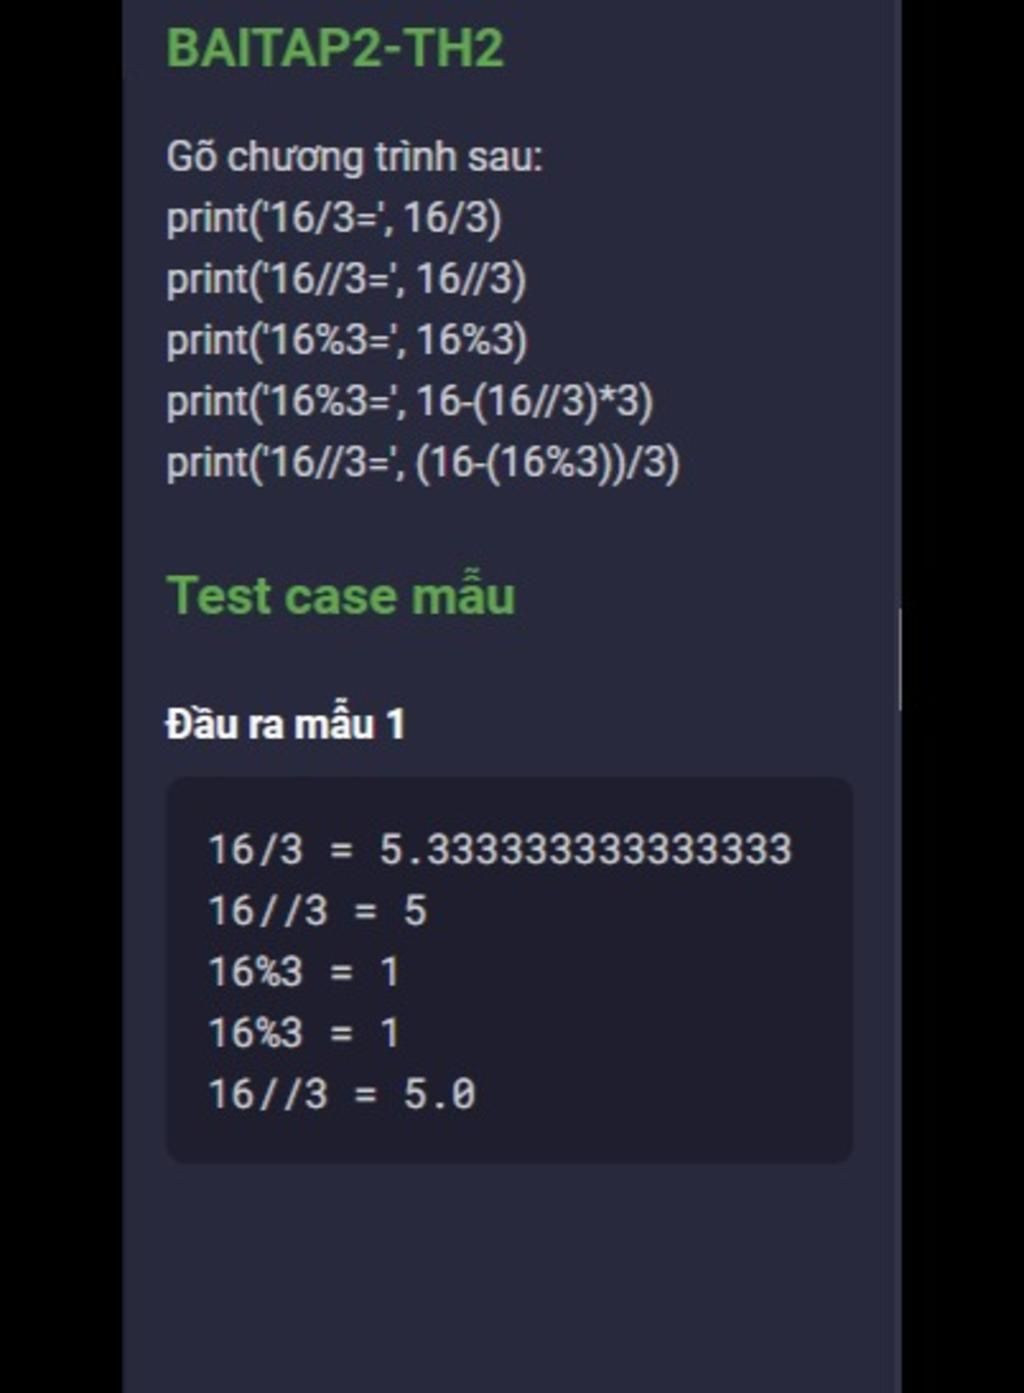Click the 'Đầu ra mẫu 1' label
The image size is (1024, 1393).
coord(286,724)
